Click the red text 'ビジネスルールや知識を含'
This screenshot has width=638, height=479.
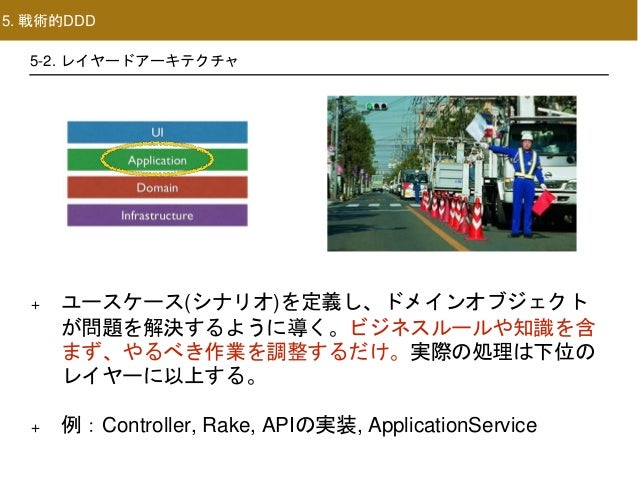(472, 327)
